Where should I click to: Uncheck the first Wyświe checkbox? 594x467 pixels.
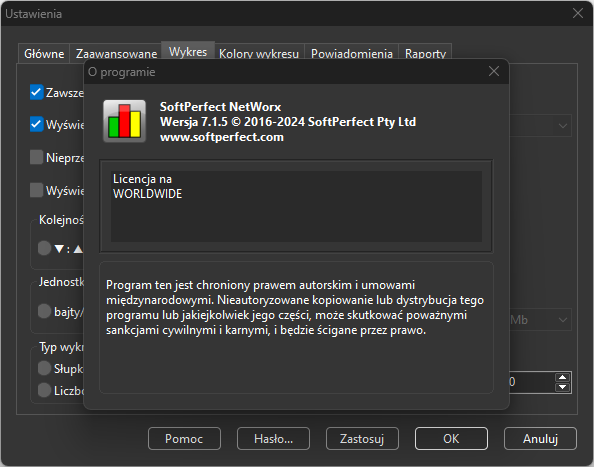(36, 125)
